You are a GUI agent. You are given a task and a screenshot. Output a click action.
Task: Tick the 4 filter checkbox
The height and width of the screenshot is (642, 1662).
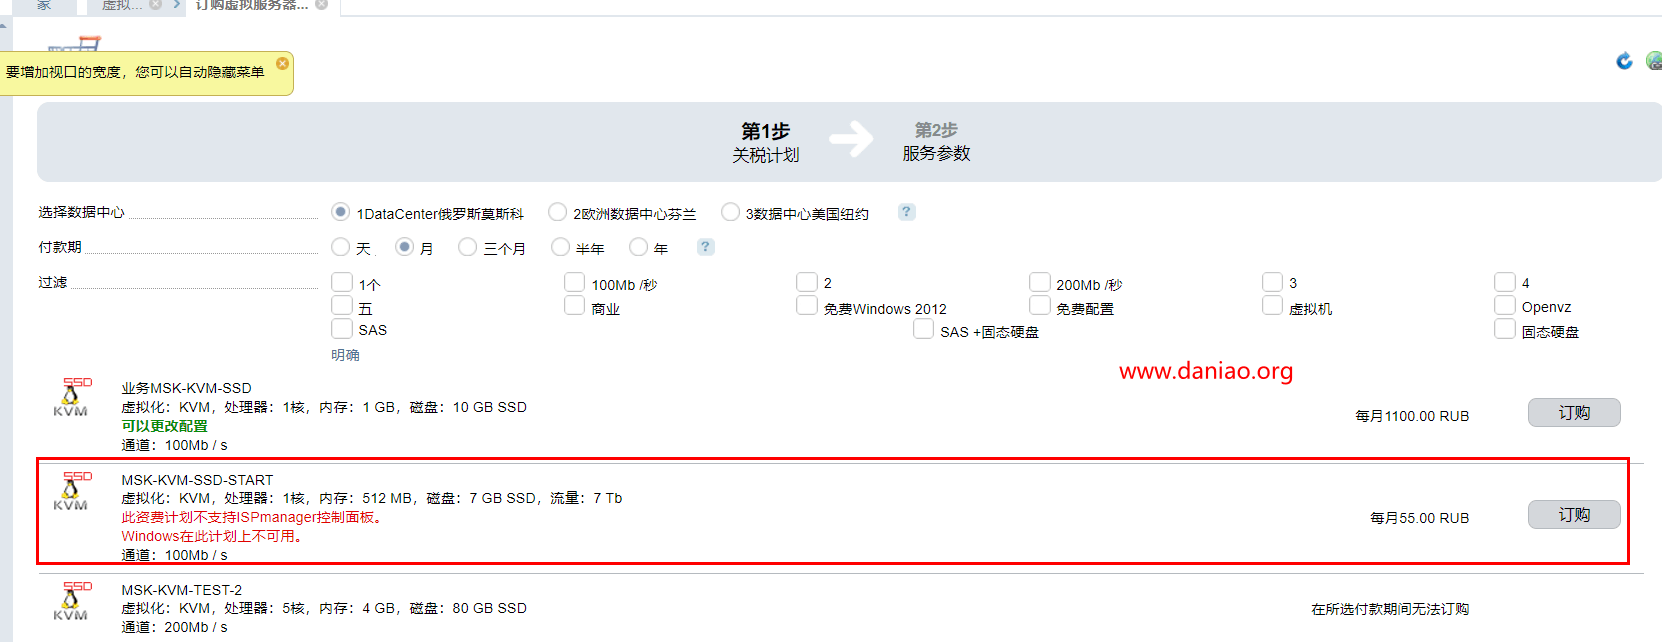coord(1505,282)
